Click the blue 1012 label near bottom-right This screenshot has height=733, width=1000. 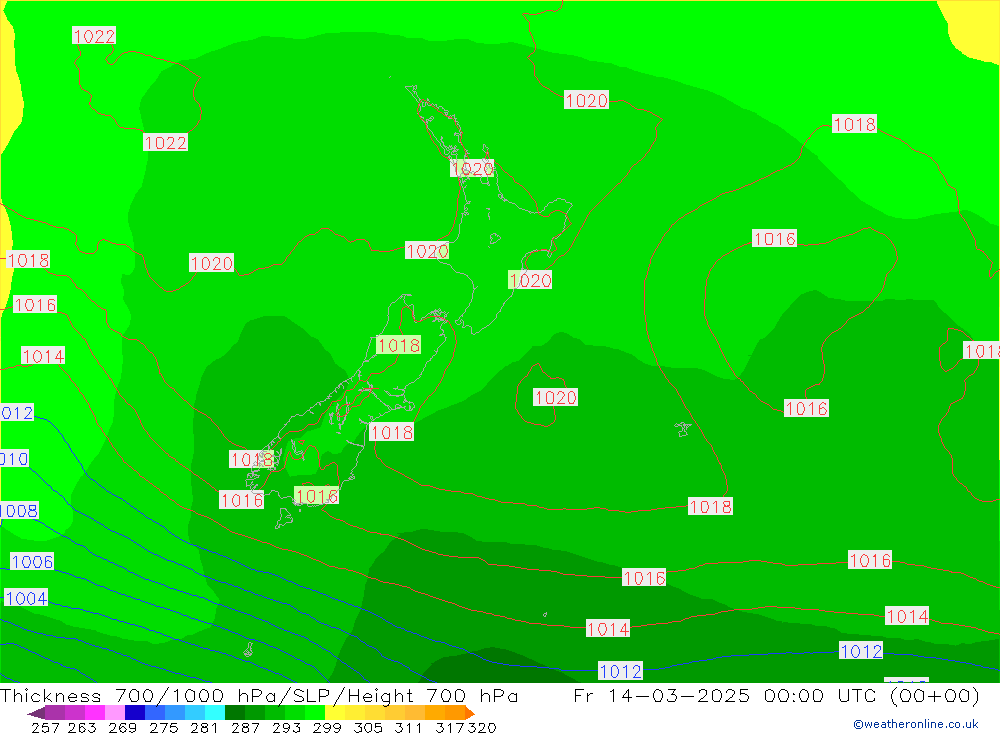coord(861,651)
